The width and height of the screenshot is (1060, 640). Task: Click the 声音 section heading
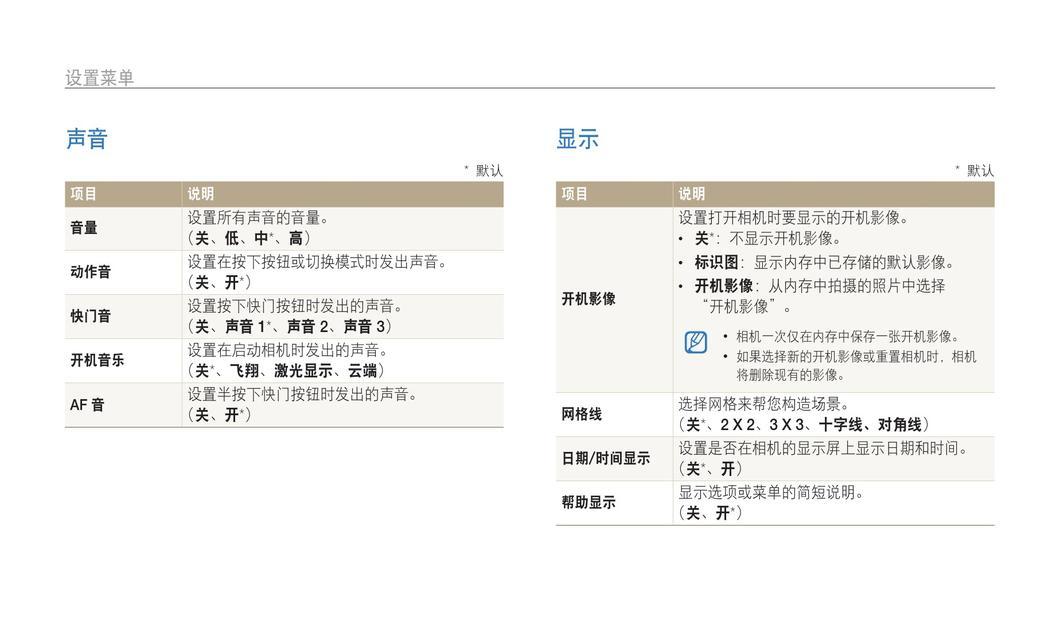click(87, 139)
